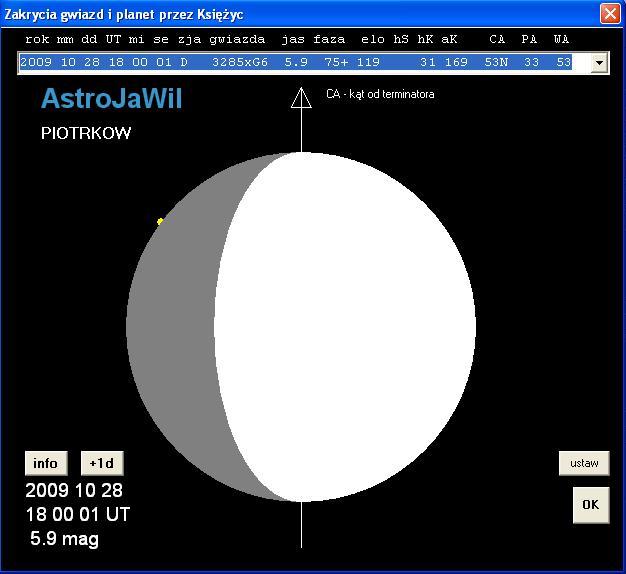Click the 'jas' column header
This screenshot has width=626, height=574.
pos(293,39)
